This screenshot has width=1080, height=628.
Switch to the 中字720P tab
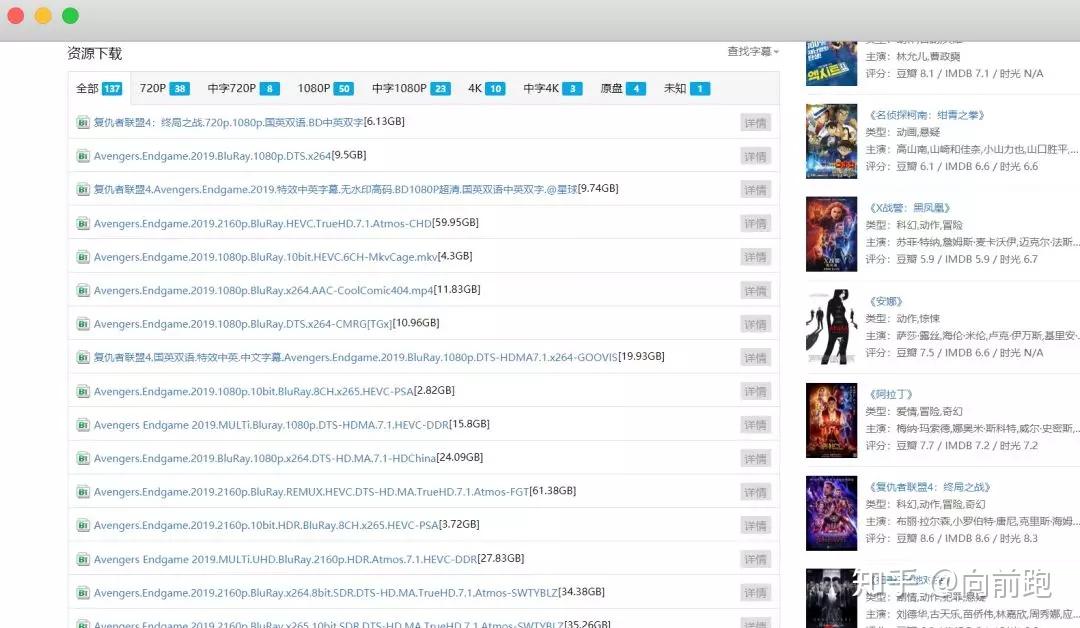(x=243, y=88)
